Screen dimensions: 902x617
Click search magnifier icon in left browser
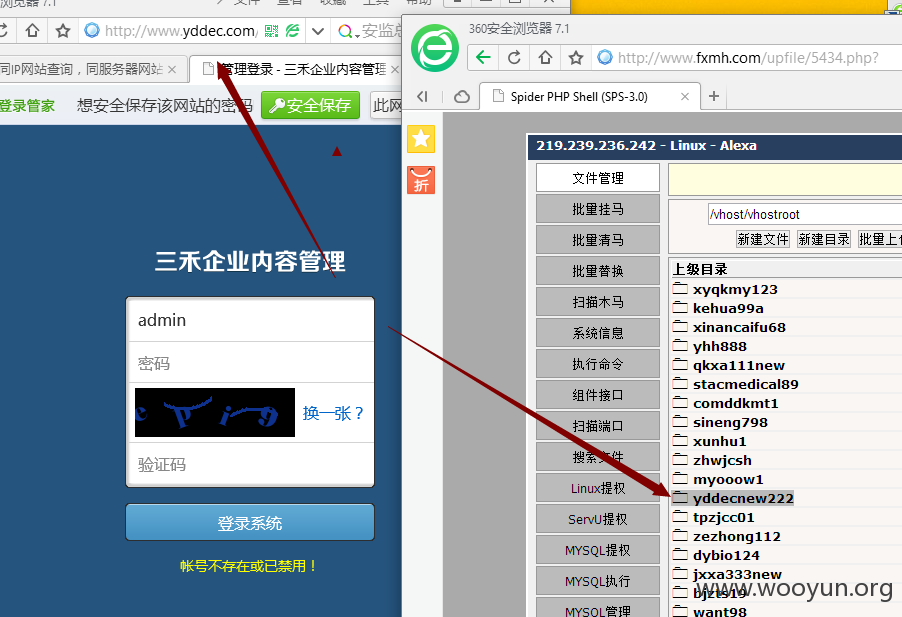(x=346, y=31)
